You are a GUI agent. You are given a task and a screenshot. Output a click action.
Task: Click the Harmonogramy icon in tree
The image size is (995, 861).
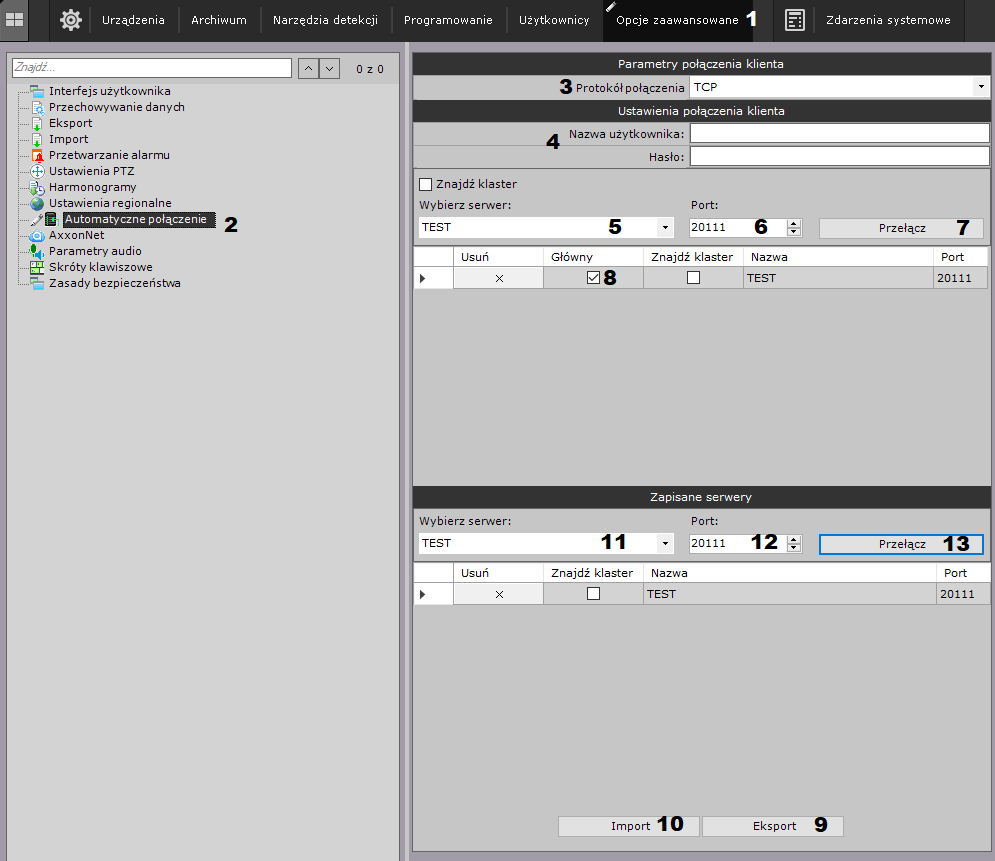pyautogui.click(x=37, y=187)
